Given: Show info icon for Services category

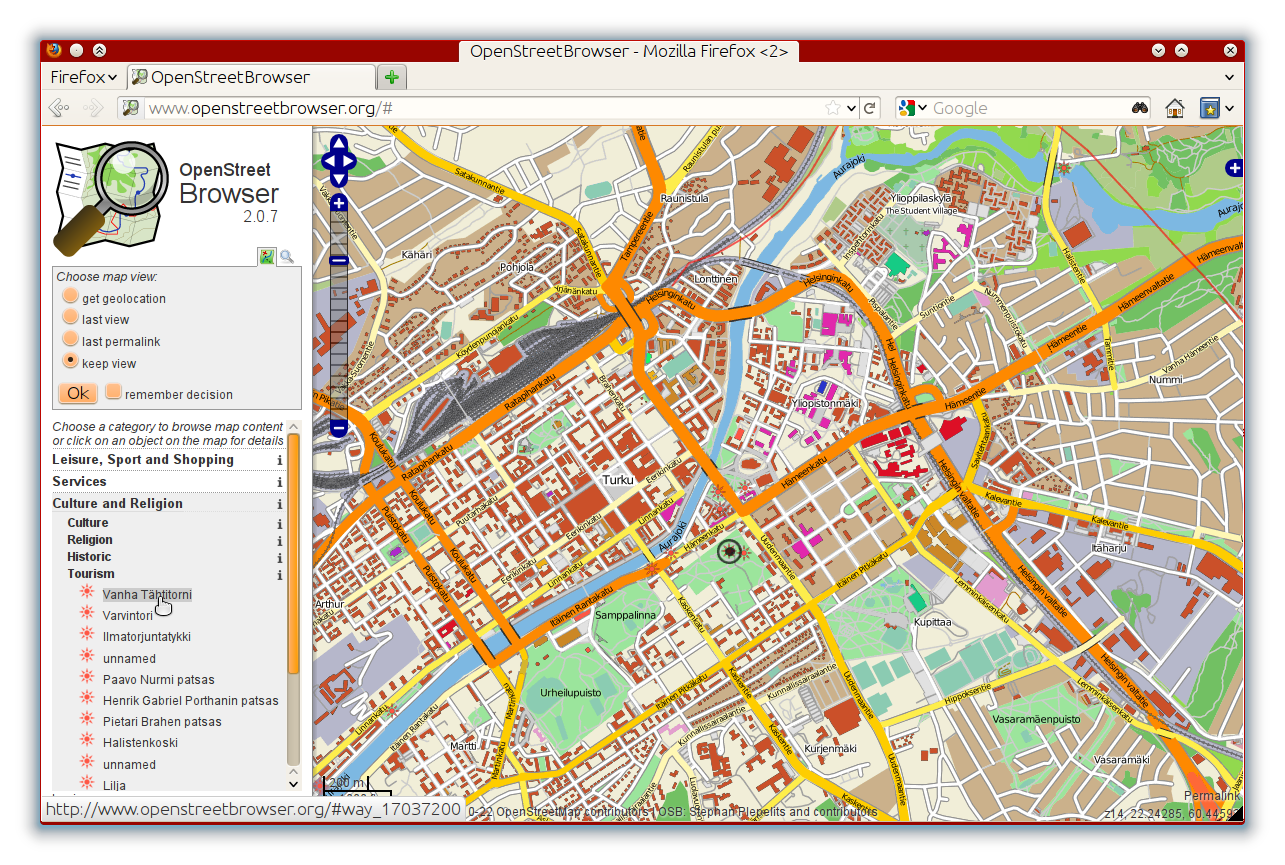Looking at the screenshot, I should 280,482.
